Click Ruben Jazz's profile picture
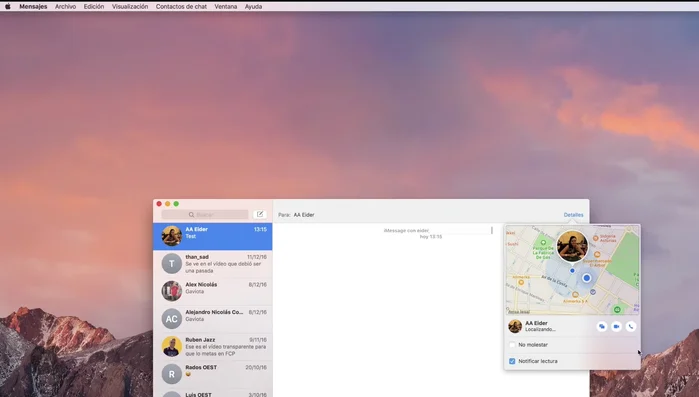Viewport: 699px width, 397px height. [172, 347]
